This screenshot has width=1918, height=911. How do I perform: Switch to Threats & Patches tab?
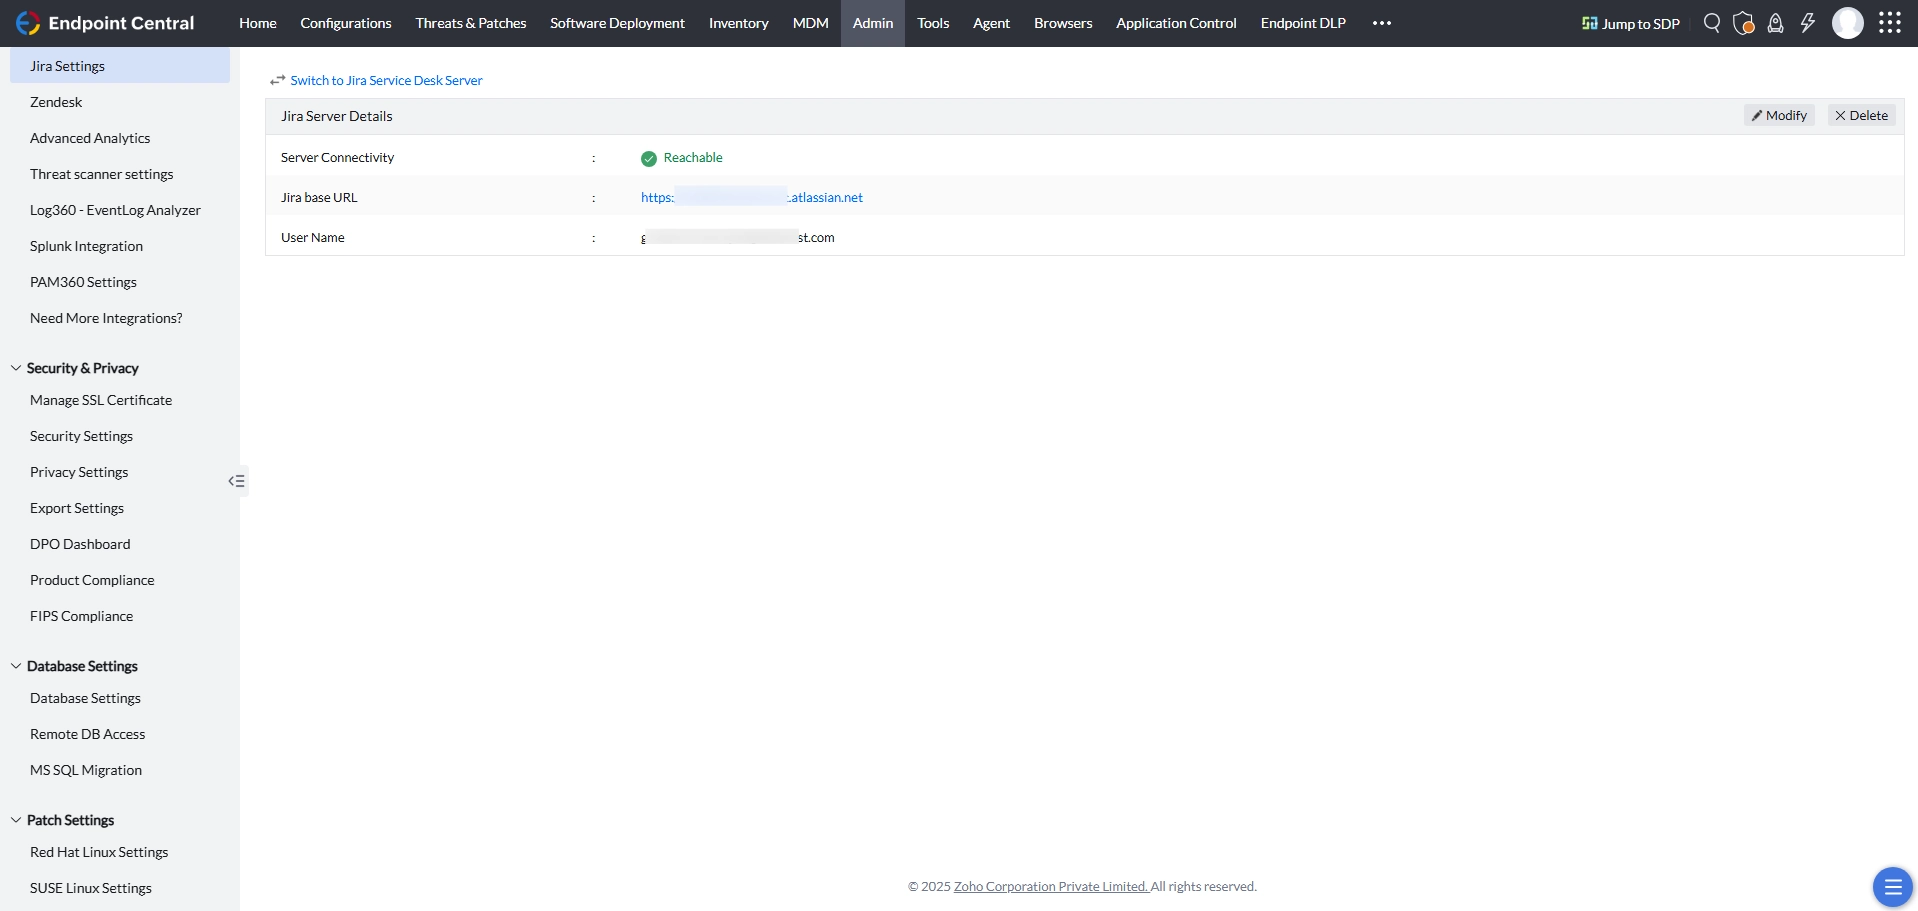pyautogui.click(x=471, y=23)
